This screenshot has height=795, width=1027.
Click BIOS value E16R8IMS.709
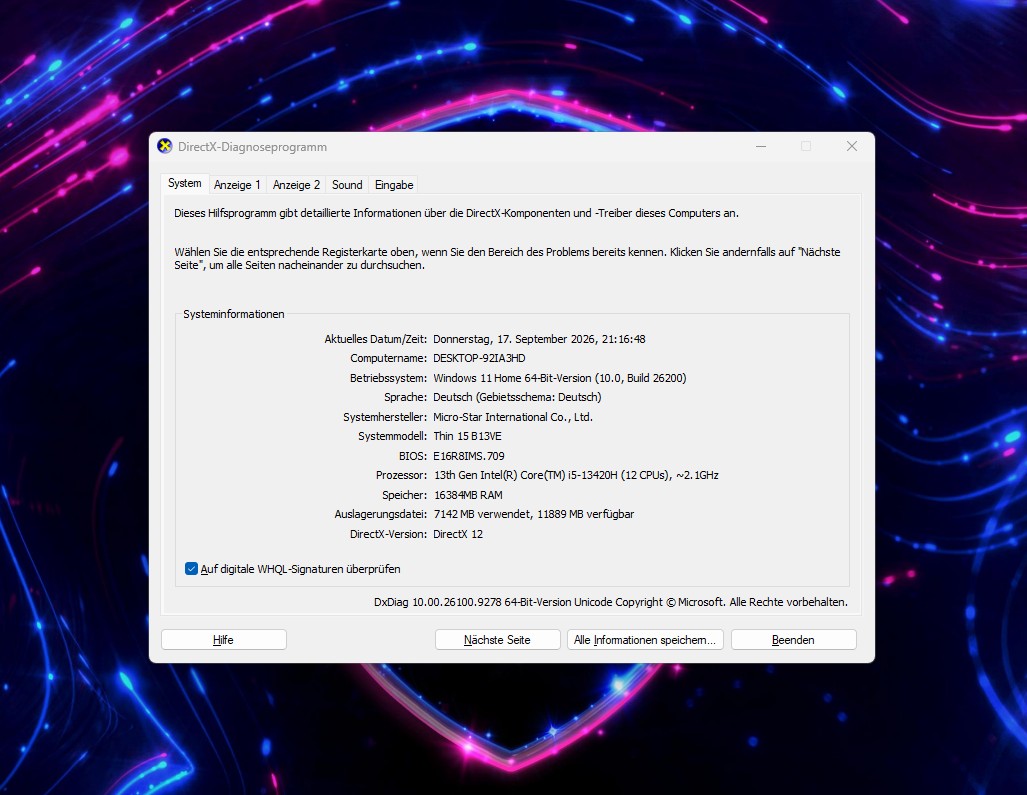tap(468, 456)
